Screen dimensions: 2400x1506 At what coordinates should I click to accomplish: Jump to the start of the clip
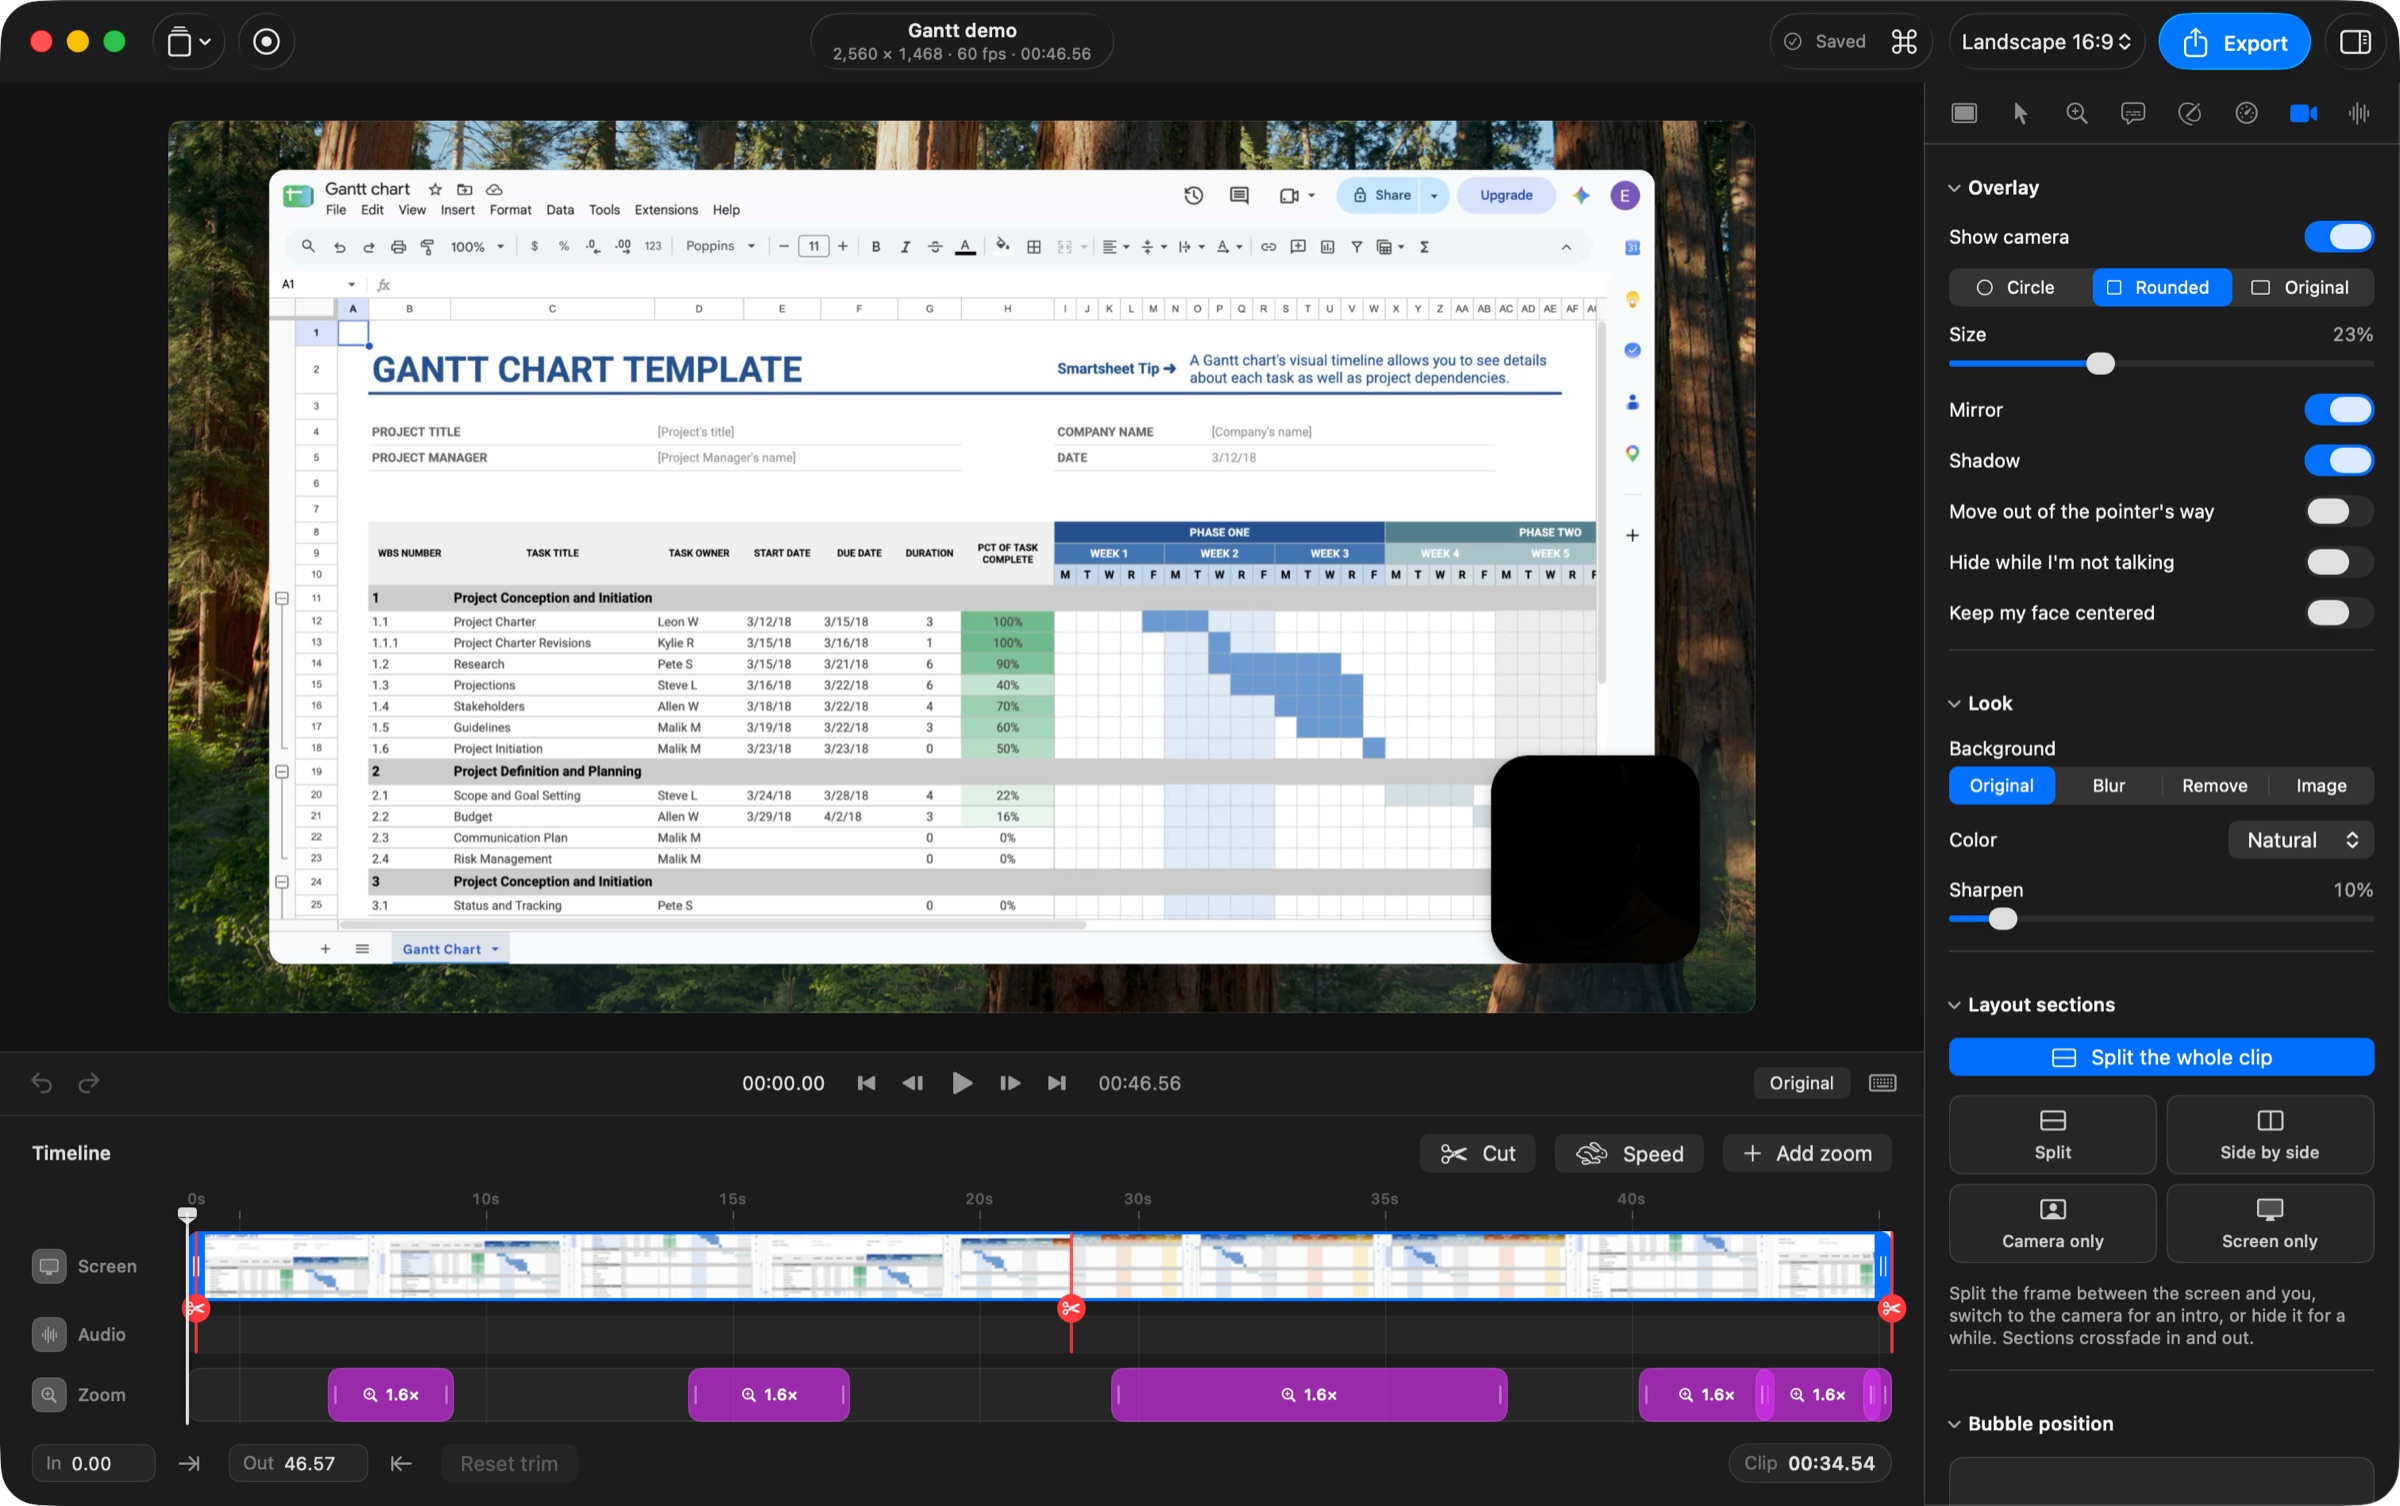866,1083
